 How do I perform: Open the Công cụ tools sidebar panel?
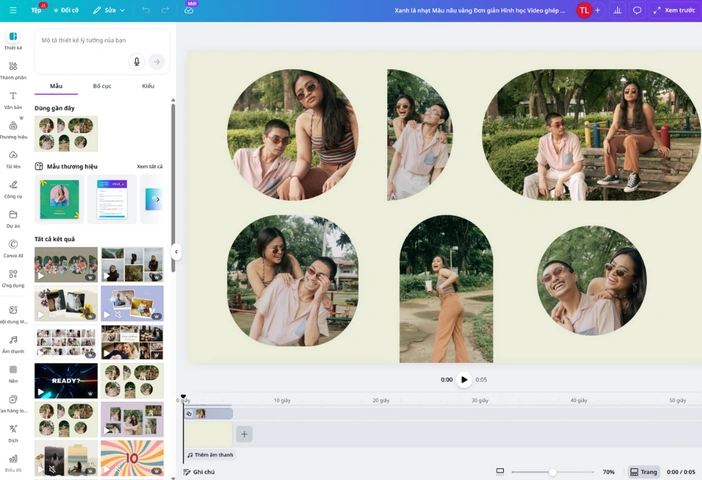tap(13, 189)
